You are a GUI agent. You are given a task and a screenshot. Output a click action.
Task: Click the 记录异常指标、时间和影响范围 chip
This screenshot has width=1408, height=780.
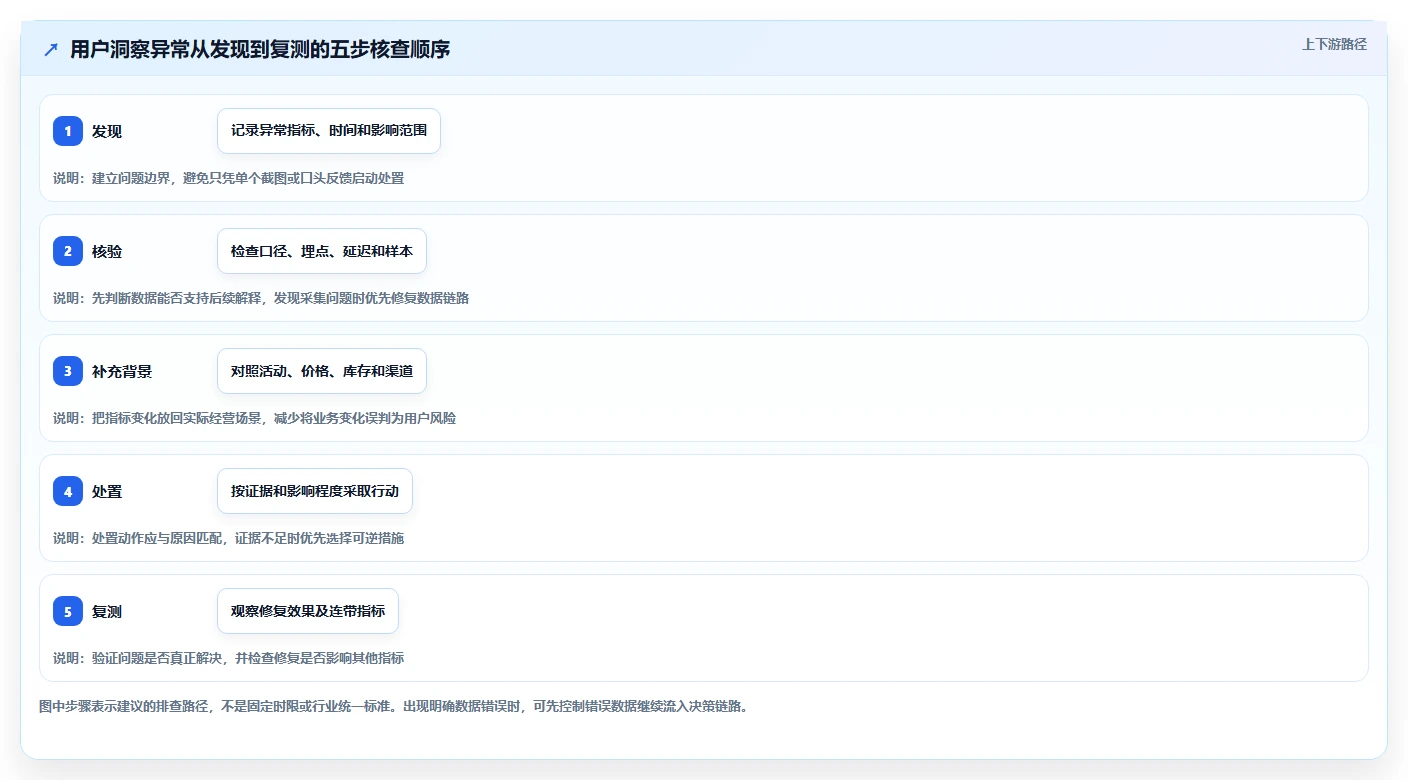(329, 131)
